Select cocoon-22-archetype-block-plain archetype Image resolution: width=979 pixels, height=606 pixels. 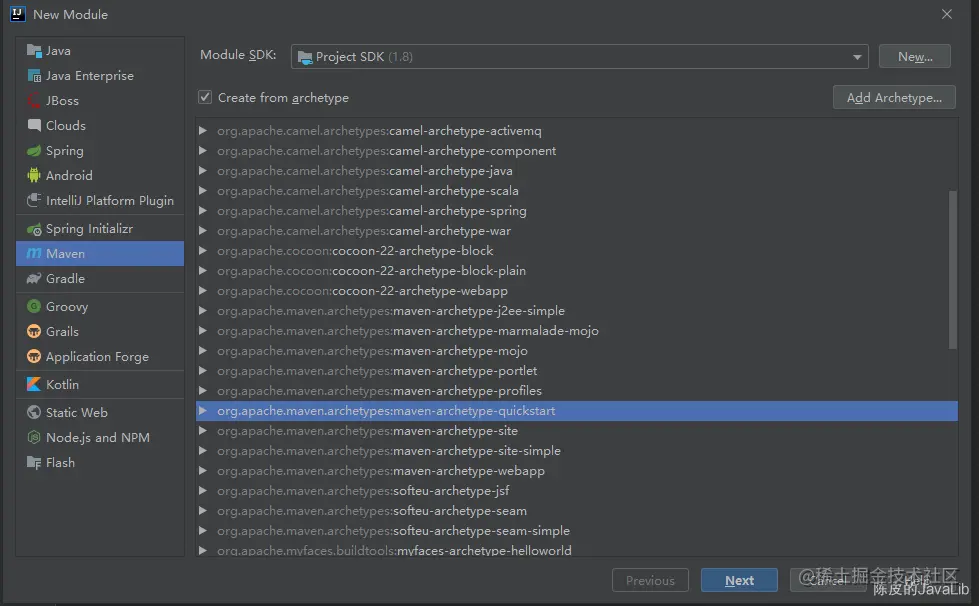click(x=577, y=270)
